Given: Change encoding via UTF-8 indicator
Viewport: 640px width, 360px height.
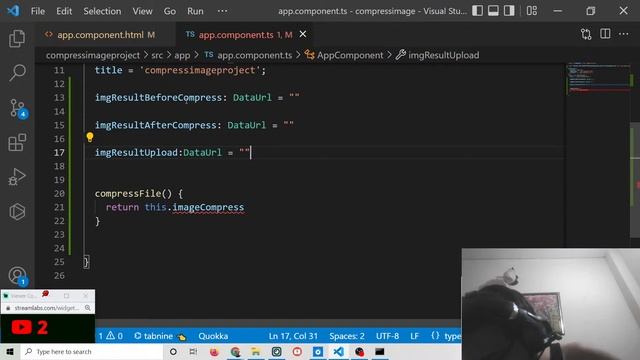Looking at the screenshot, I should point(387,336).
